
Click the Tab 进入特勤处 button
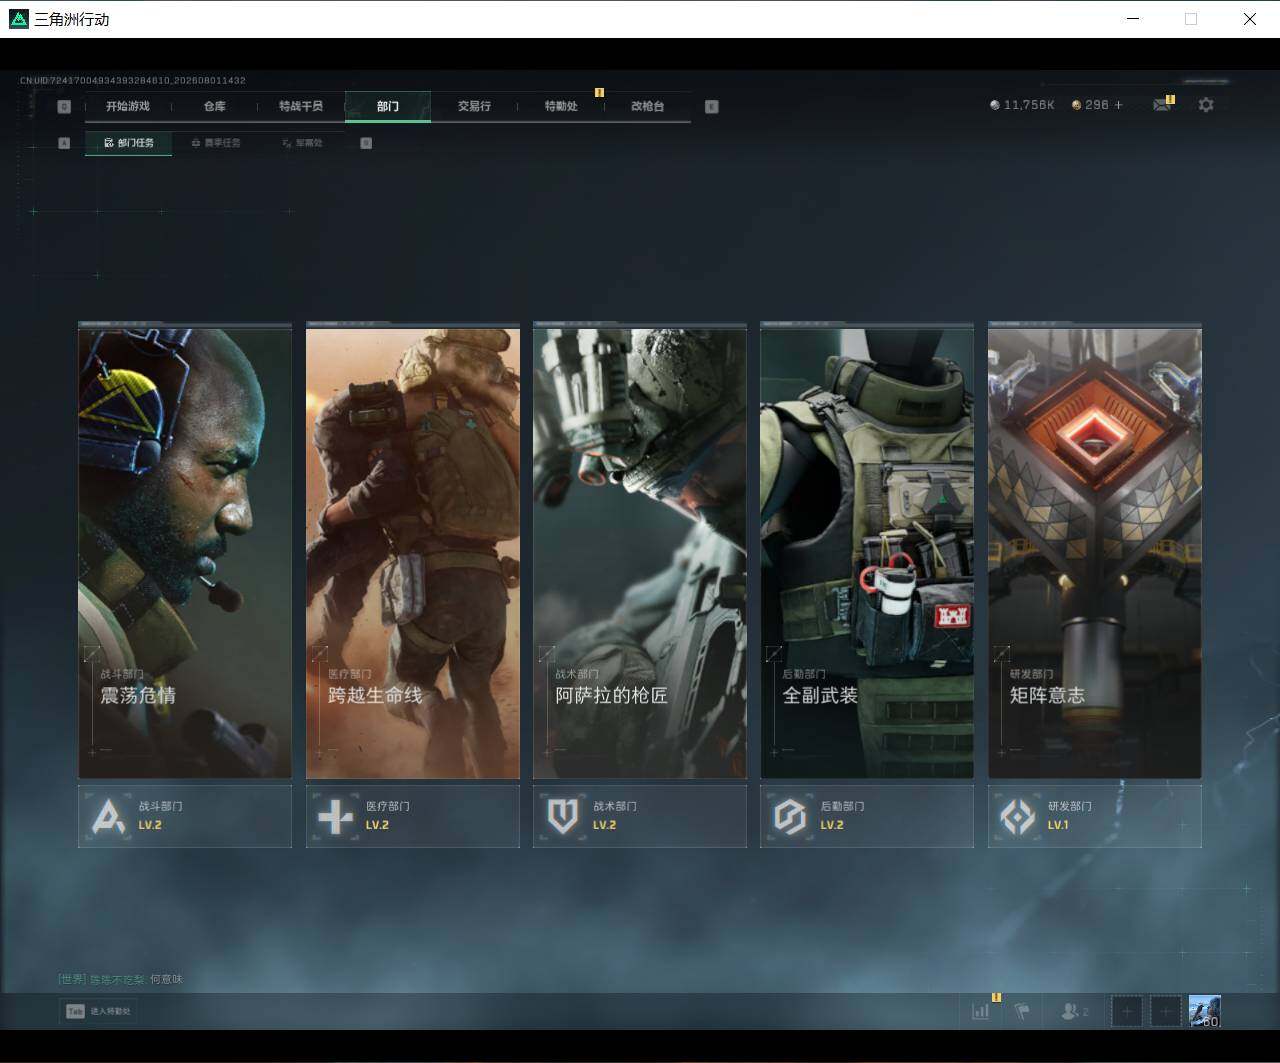(x=98, y=1011)
